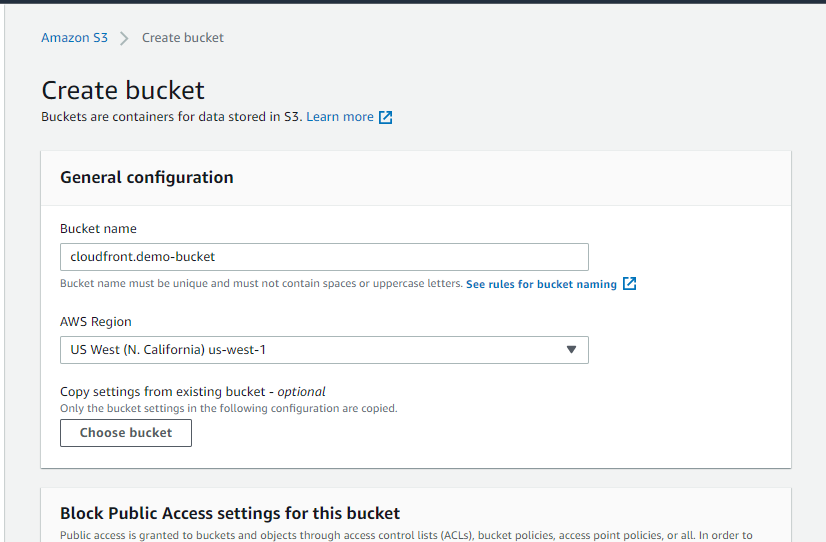Screen dimensions: 826x542
Task: Click the breadcrumb chevron separator icon
Action: click(x=125, y=38)
